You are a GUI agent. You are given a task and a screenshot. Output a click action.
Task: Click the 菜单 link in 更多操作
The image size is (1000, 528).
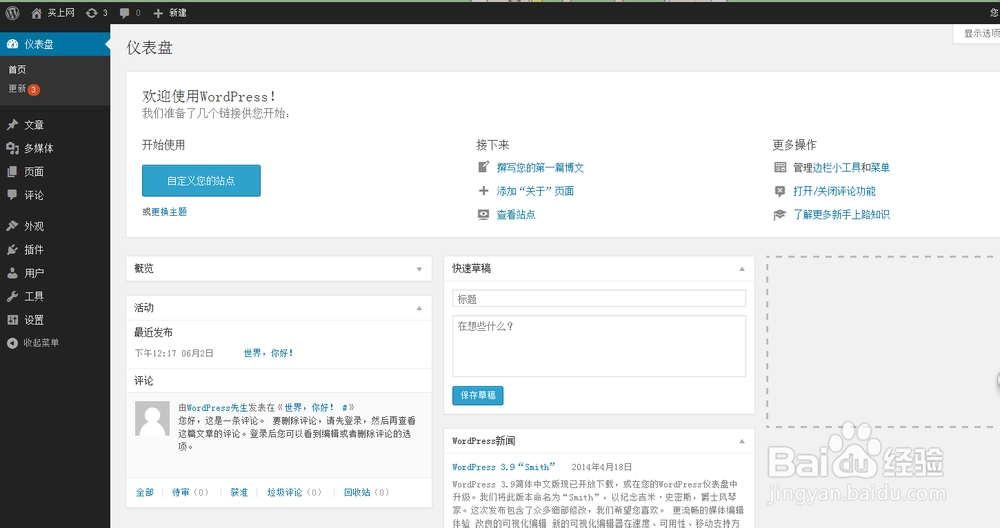(880, 168)
